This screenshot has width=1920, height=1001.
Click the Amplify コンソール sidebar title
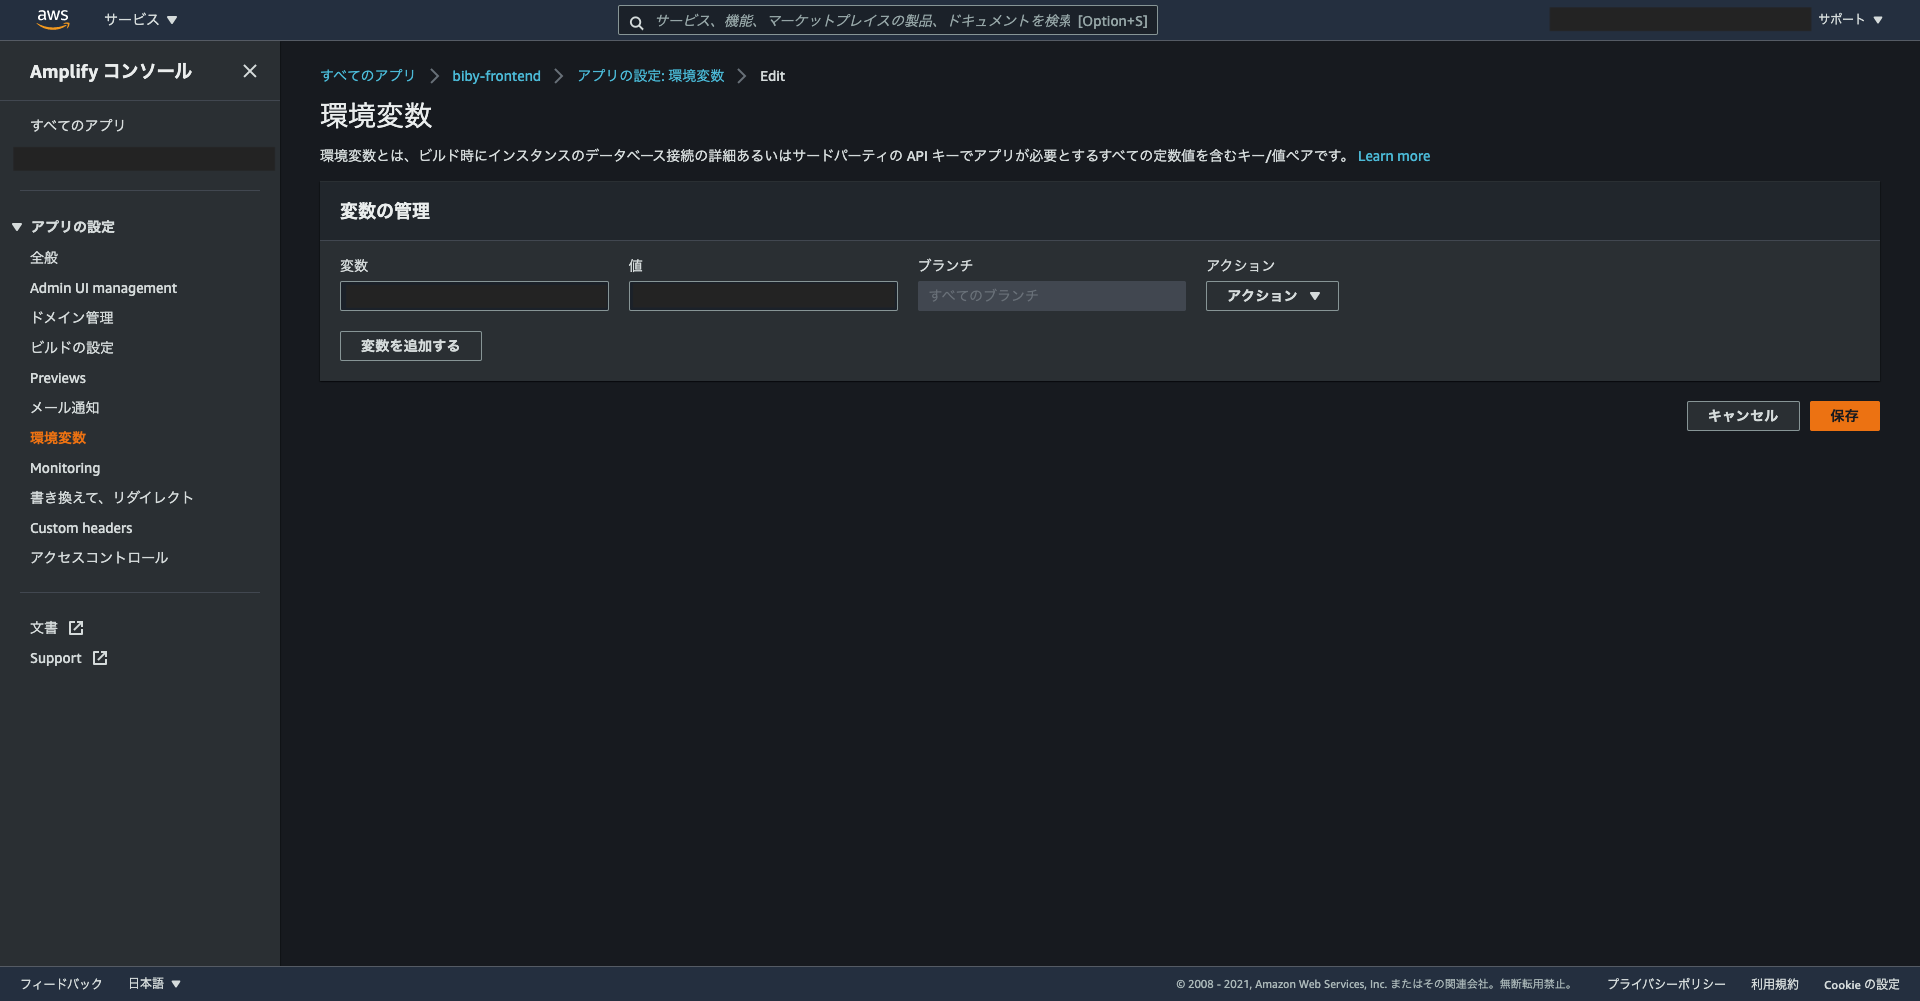point(111,71)
